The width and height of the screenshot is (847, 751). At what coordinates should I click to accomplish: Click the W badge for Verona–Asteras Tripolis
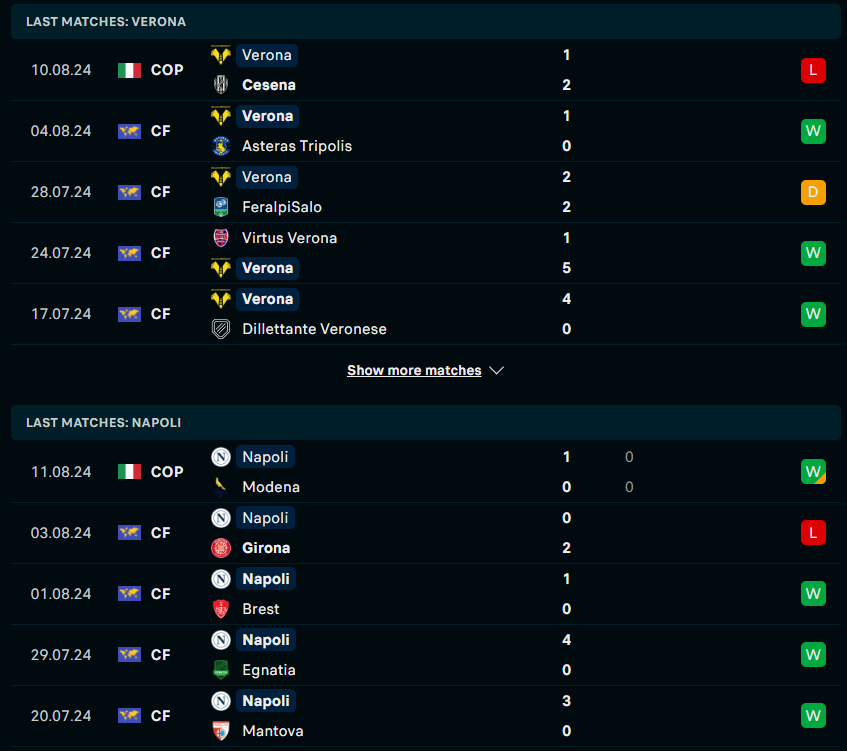click(x=813, y=131)
